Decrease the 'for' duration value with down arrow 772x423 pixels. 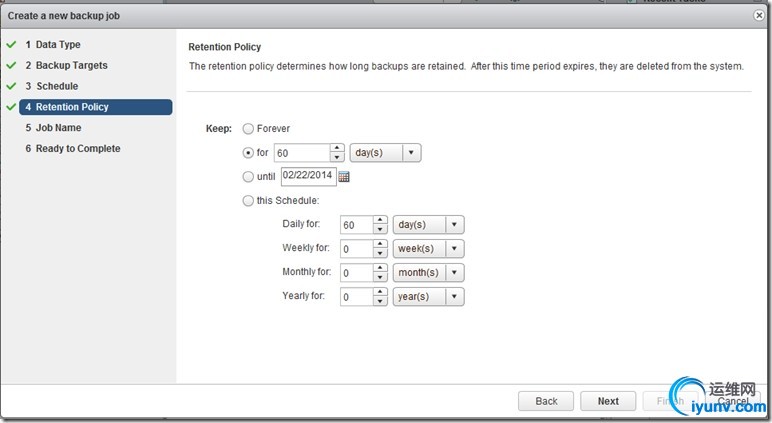337,157
